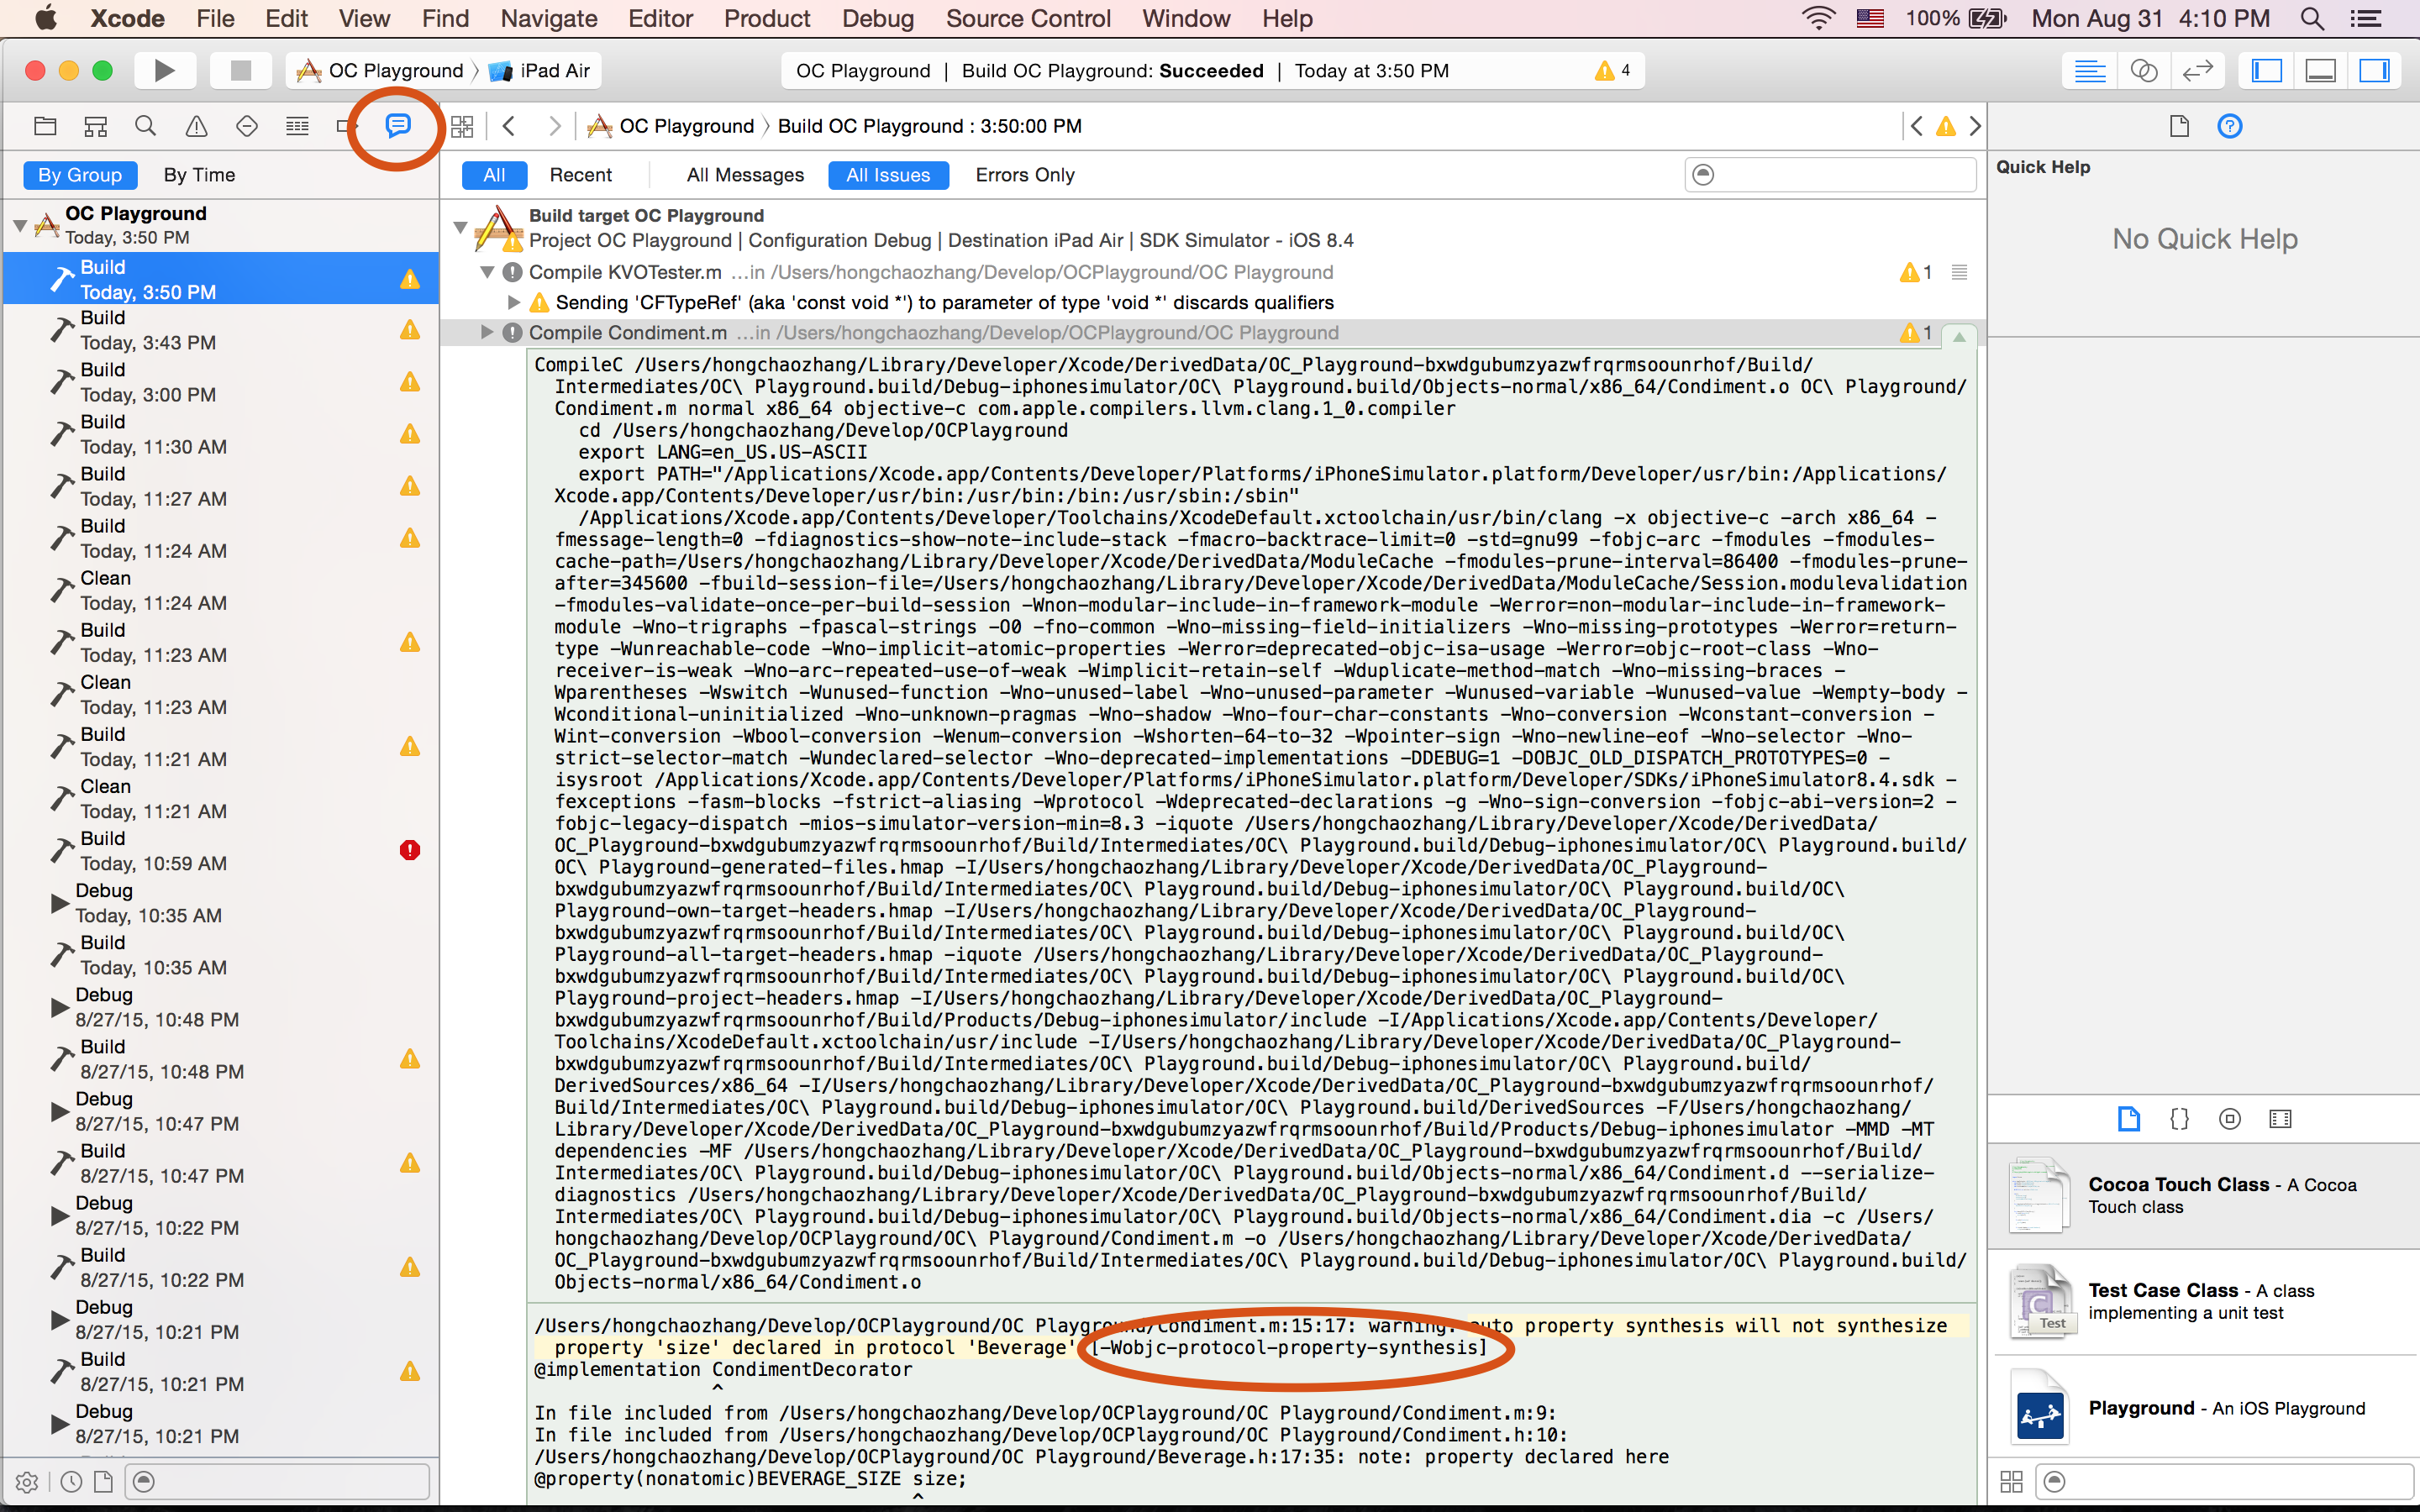The width and height of the screenshot is (2420, 1512).
Task: Select Test Case Class template
Action: pyautogui.click(x=2204, y=1301)
